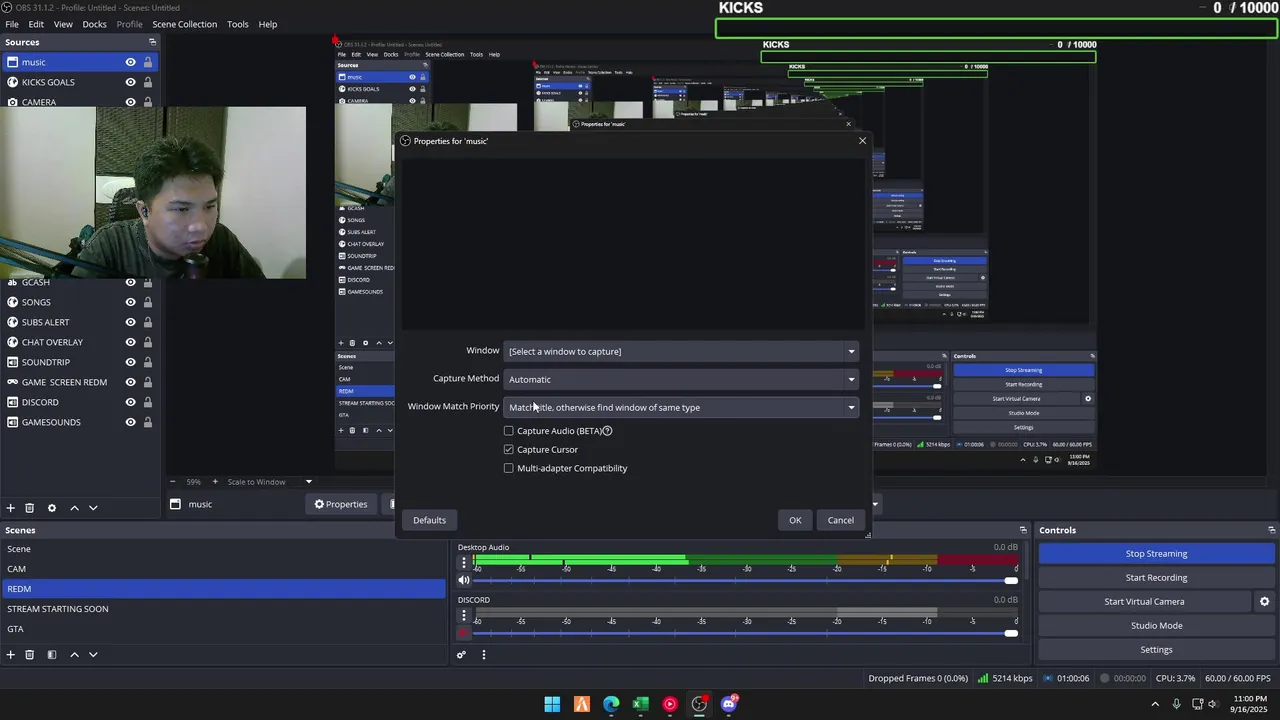The height and width of the screenshot is (720, 1280).
Task: Cancel the music properties dialog
Action: (841, 520)
